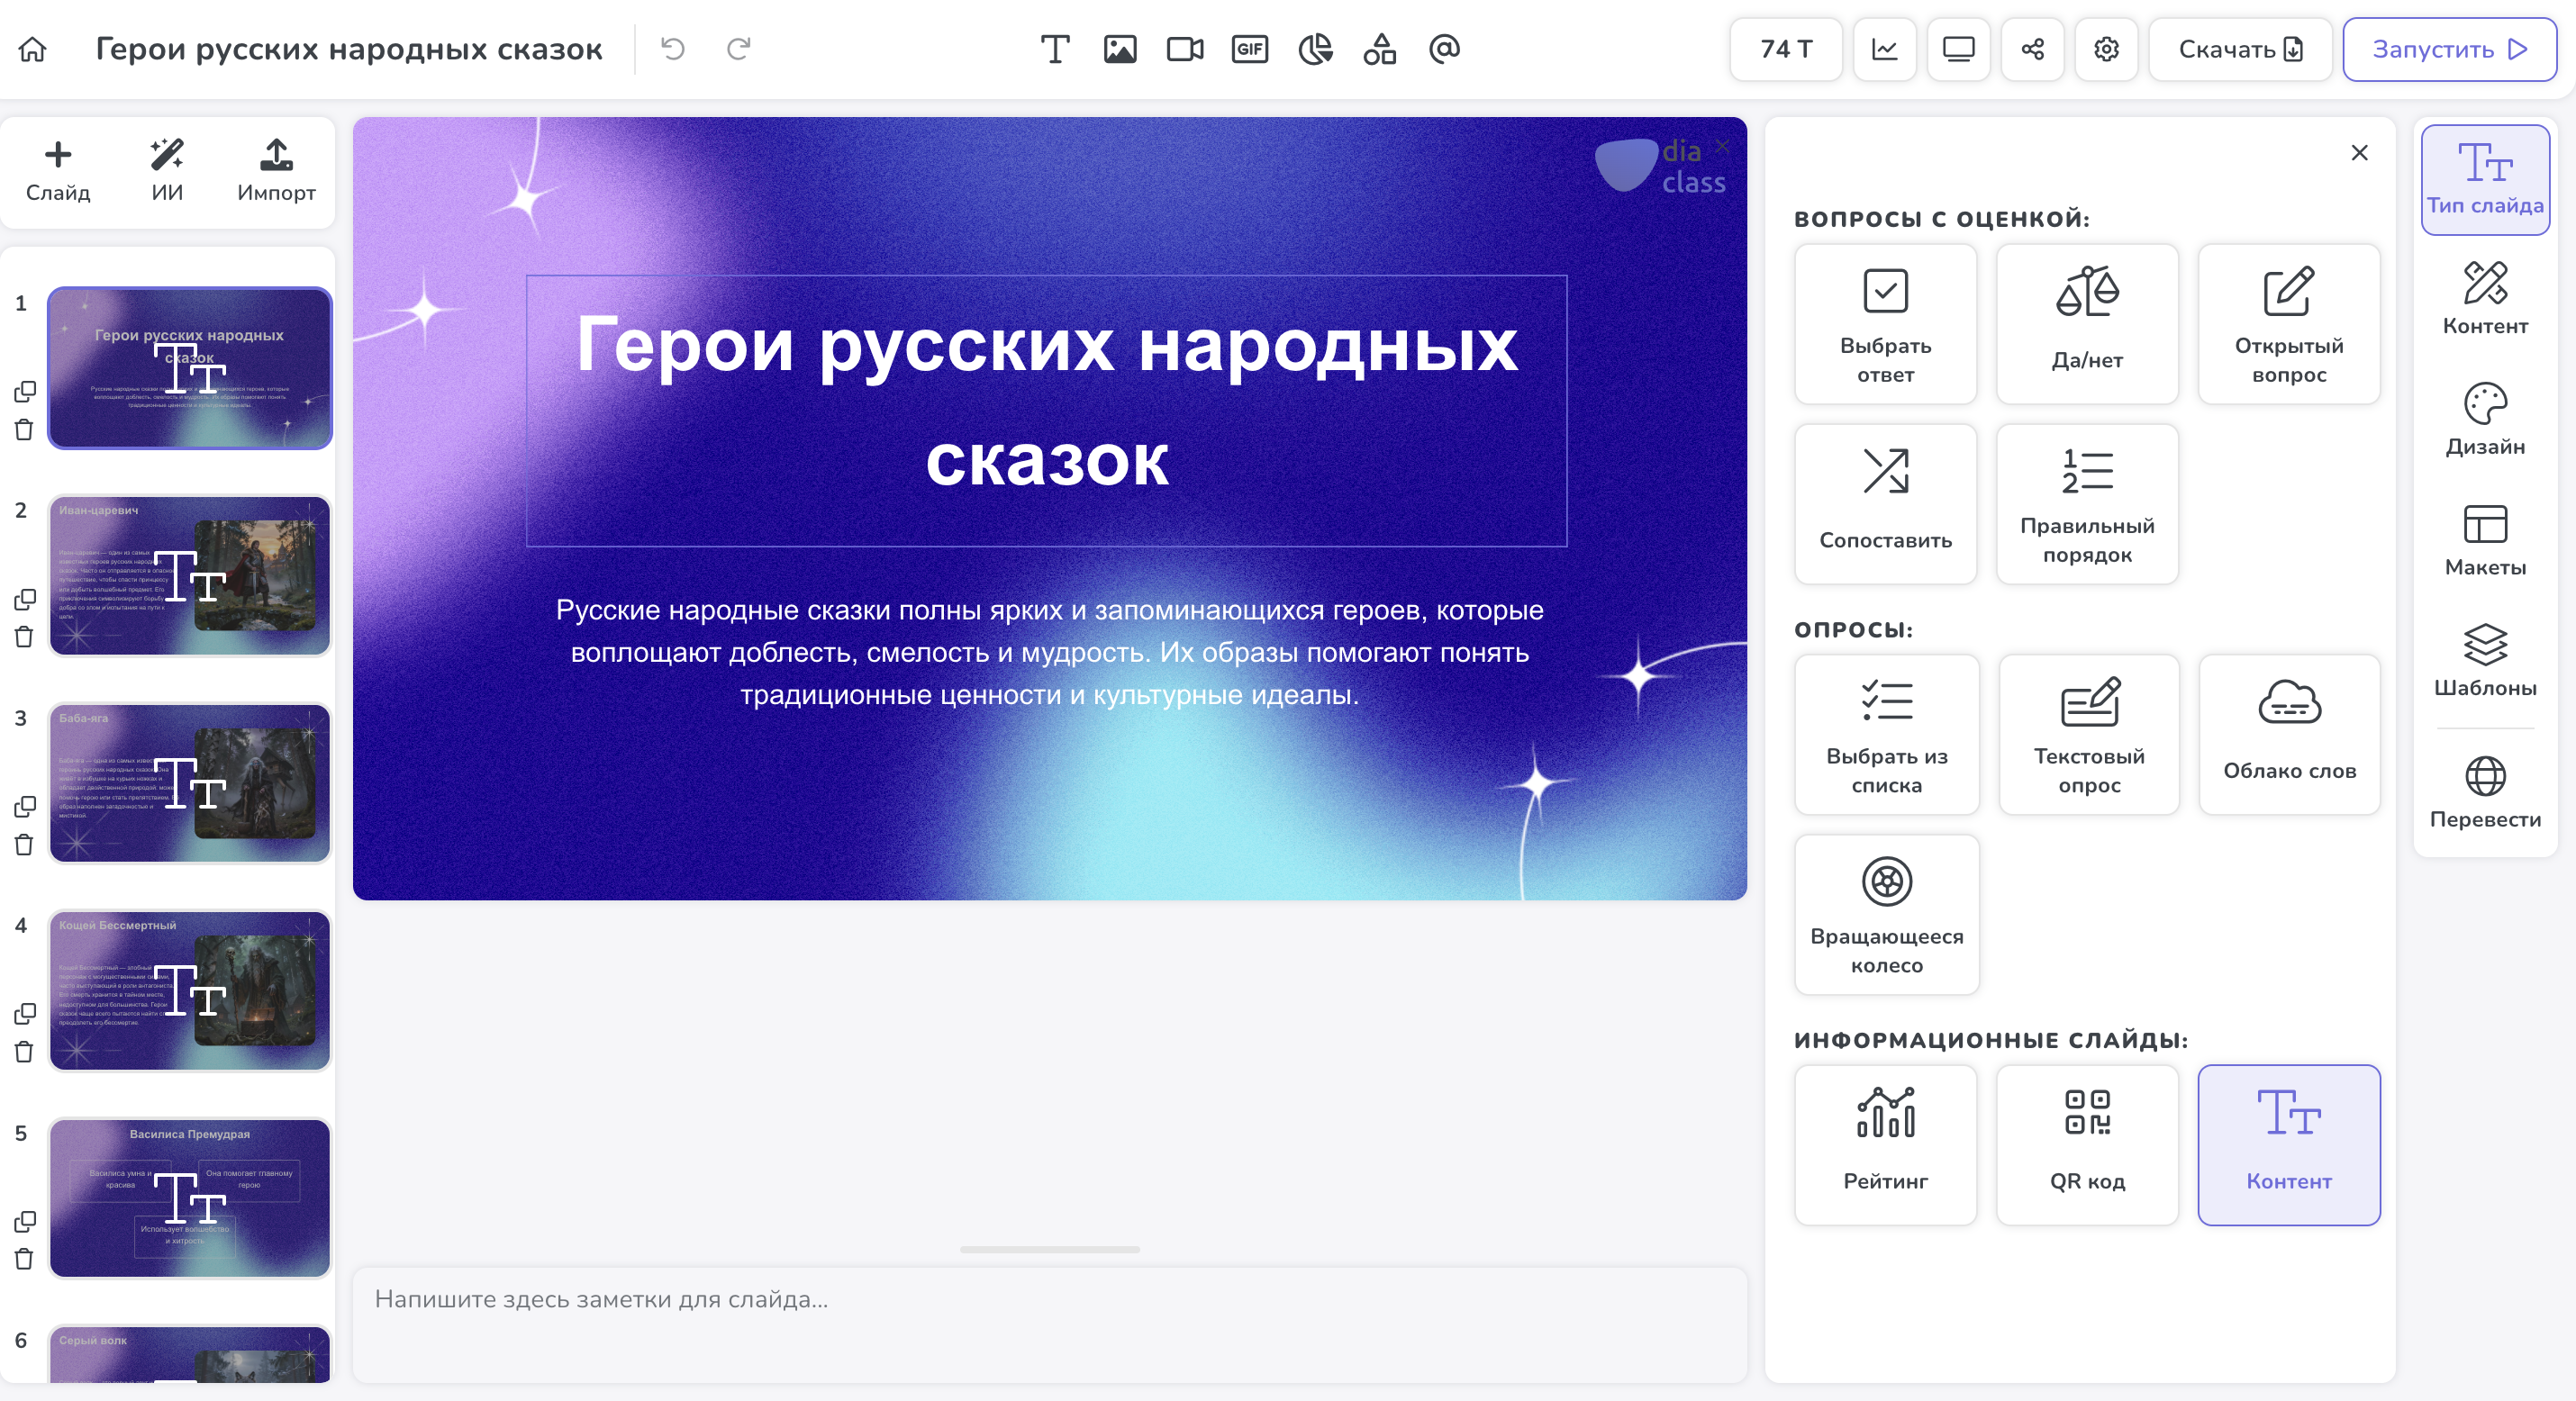Screen dimensions: 2576x1401
Task: Switch to Макеты sidebar tab
Action: click(x=2485, y=541)
